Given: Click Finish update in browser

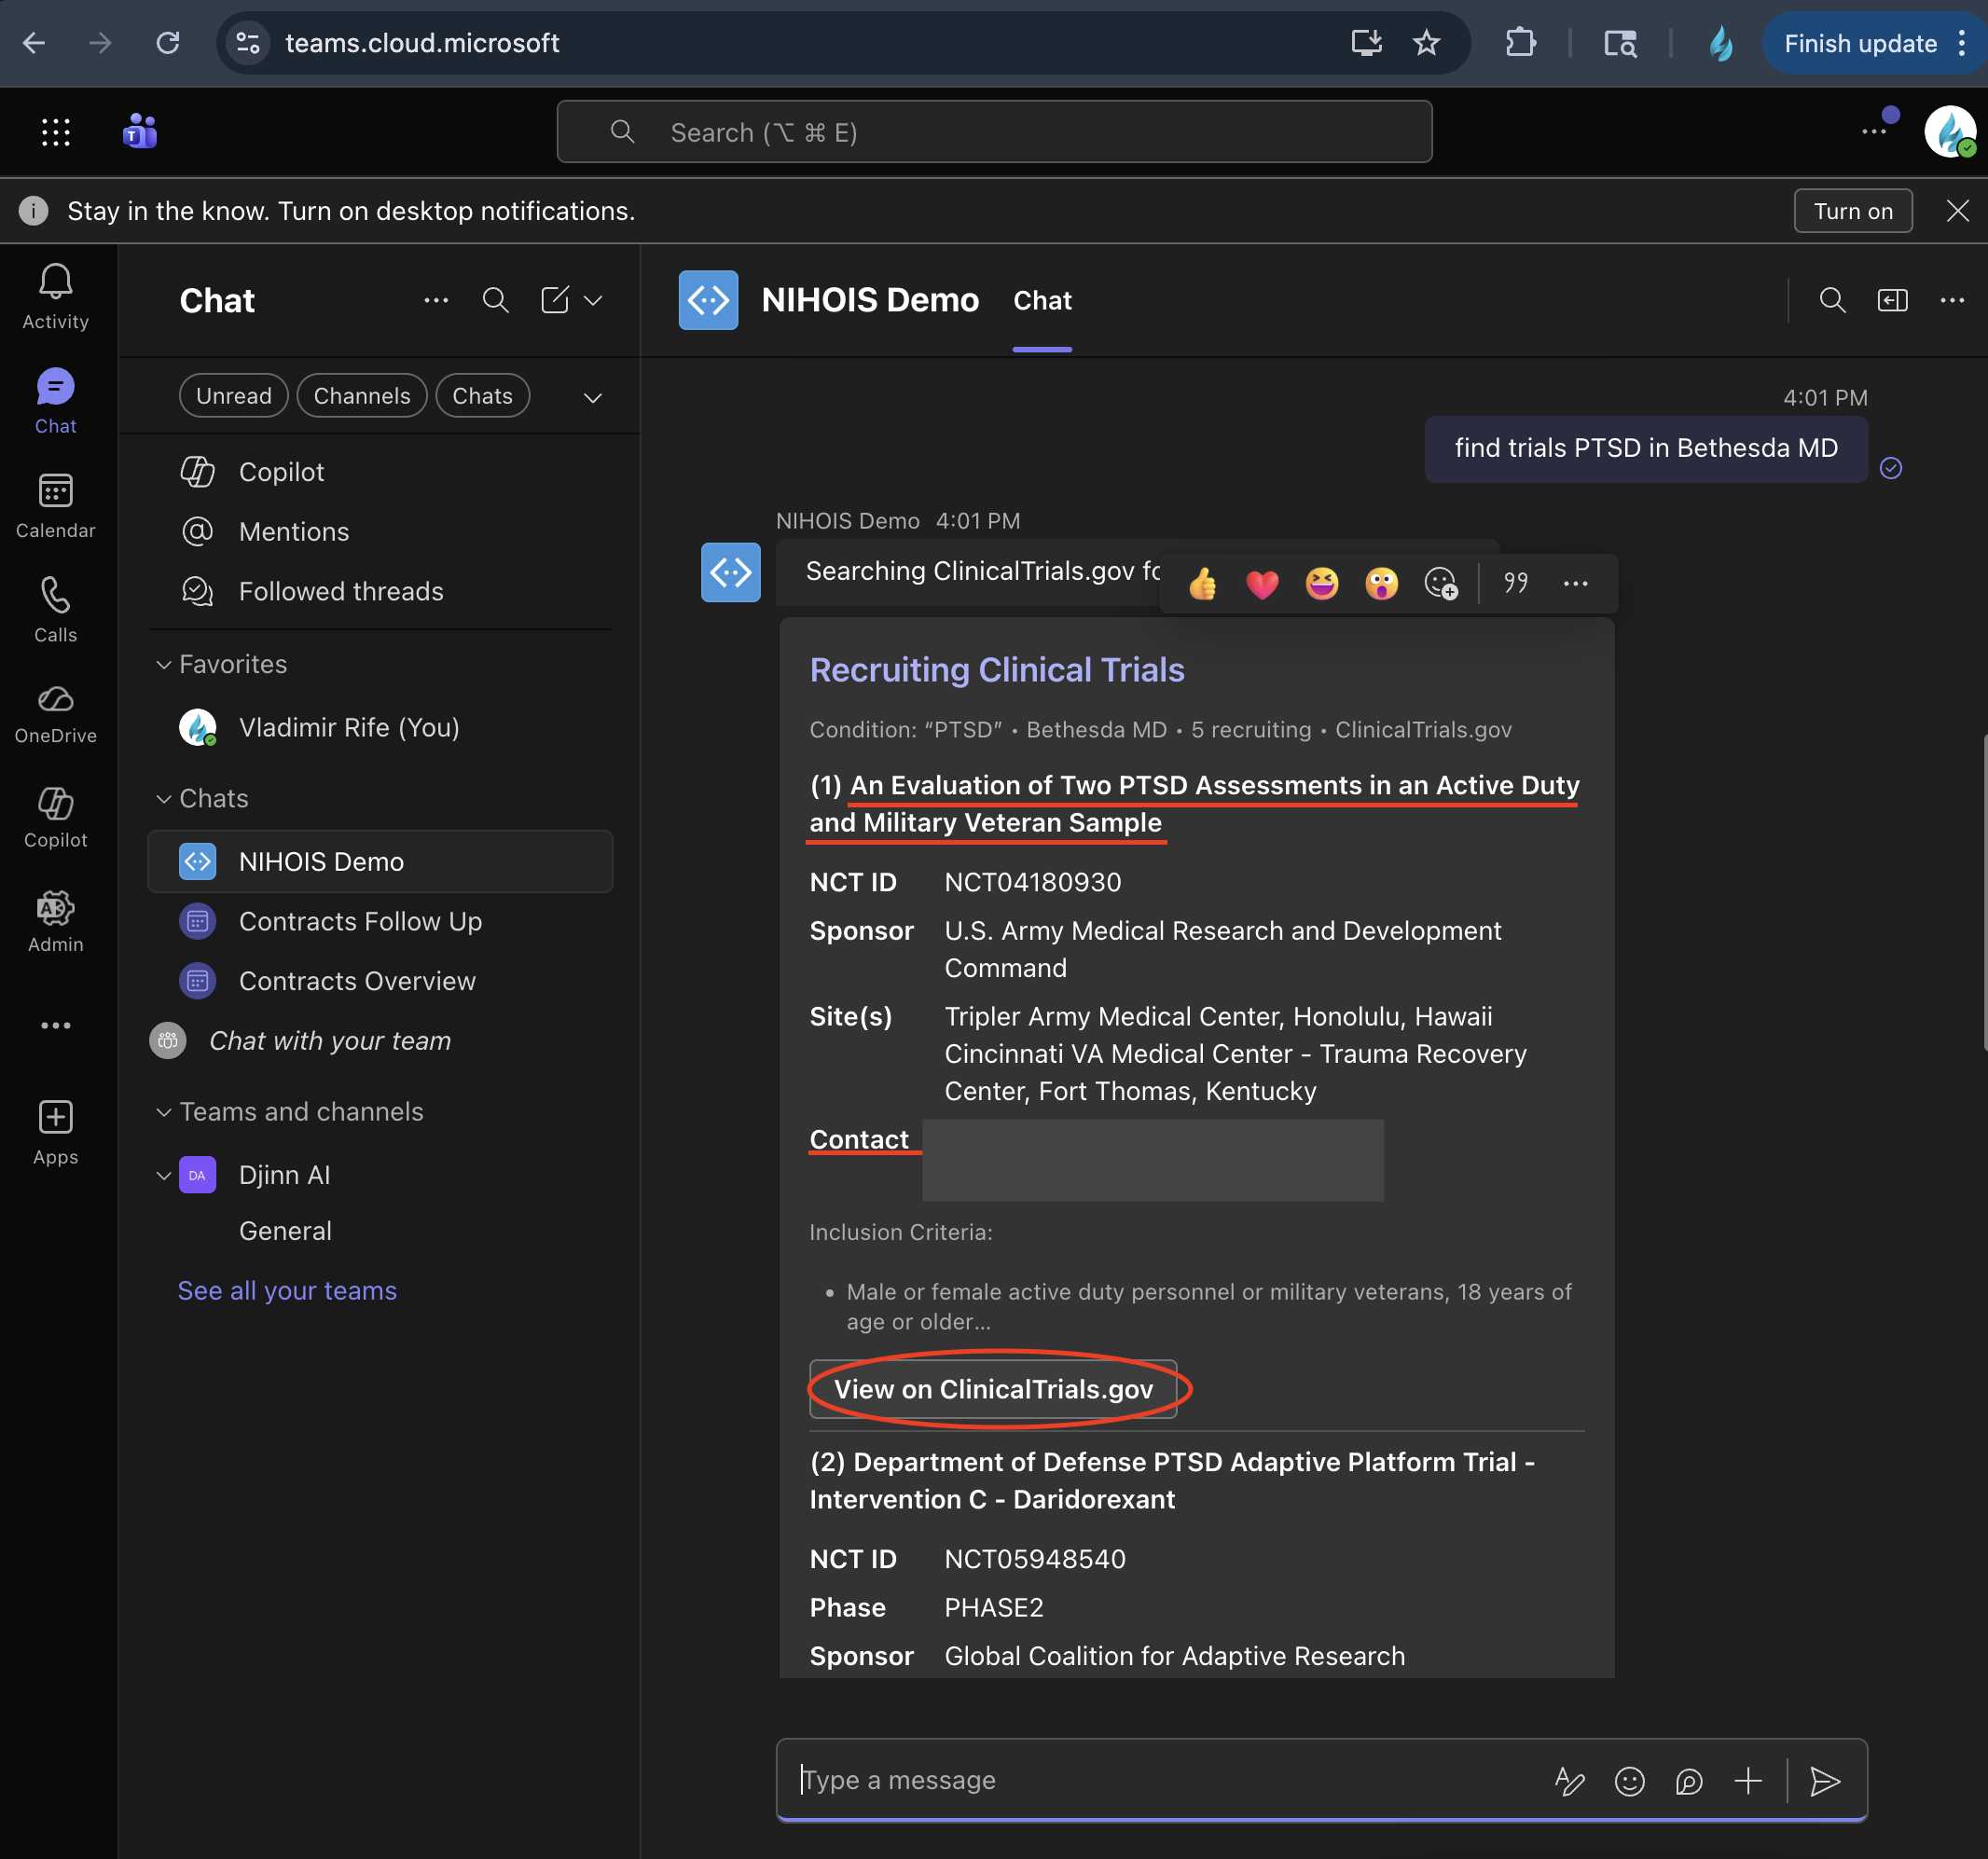Looking at the screenshot, I should click(x=1860, y=43).
